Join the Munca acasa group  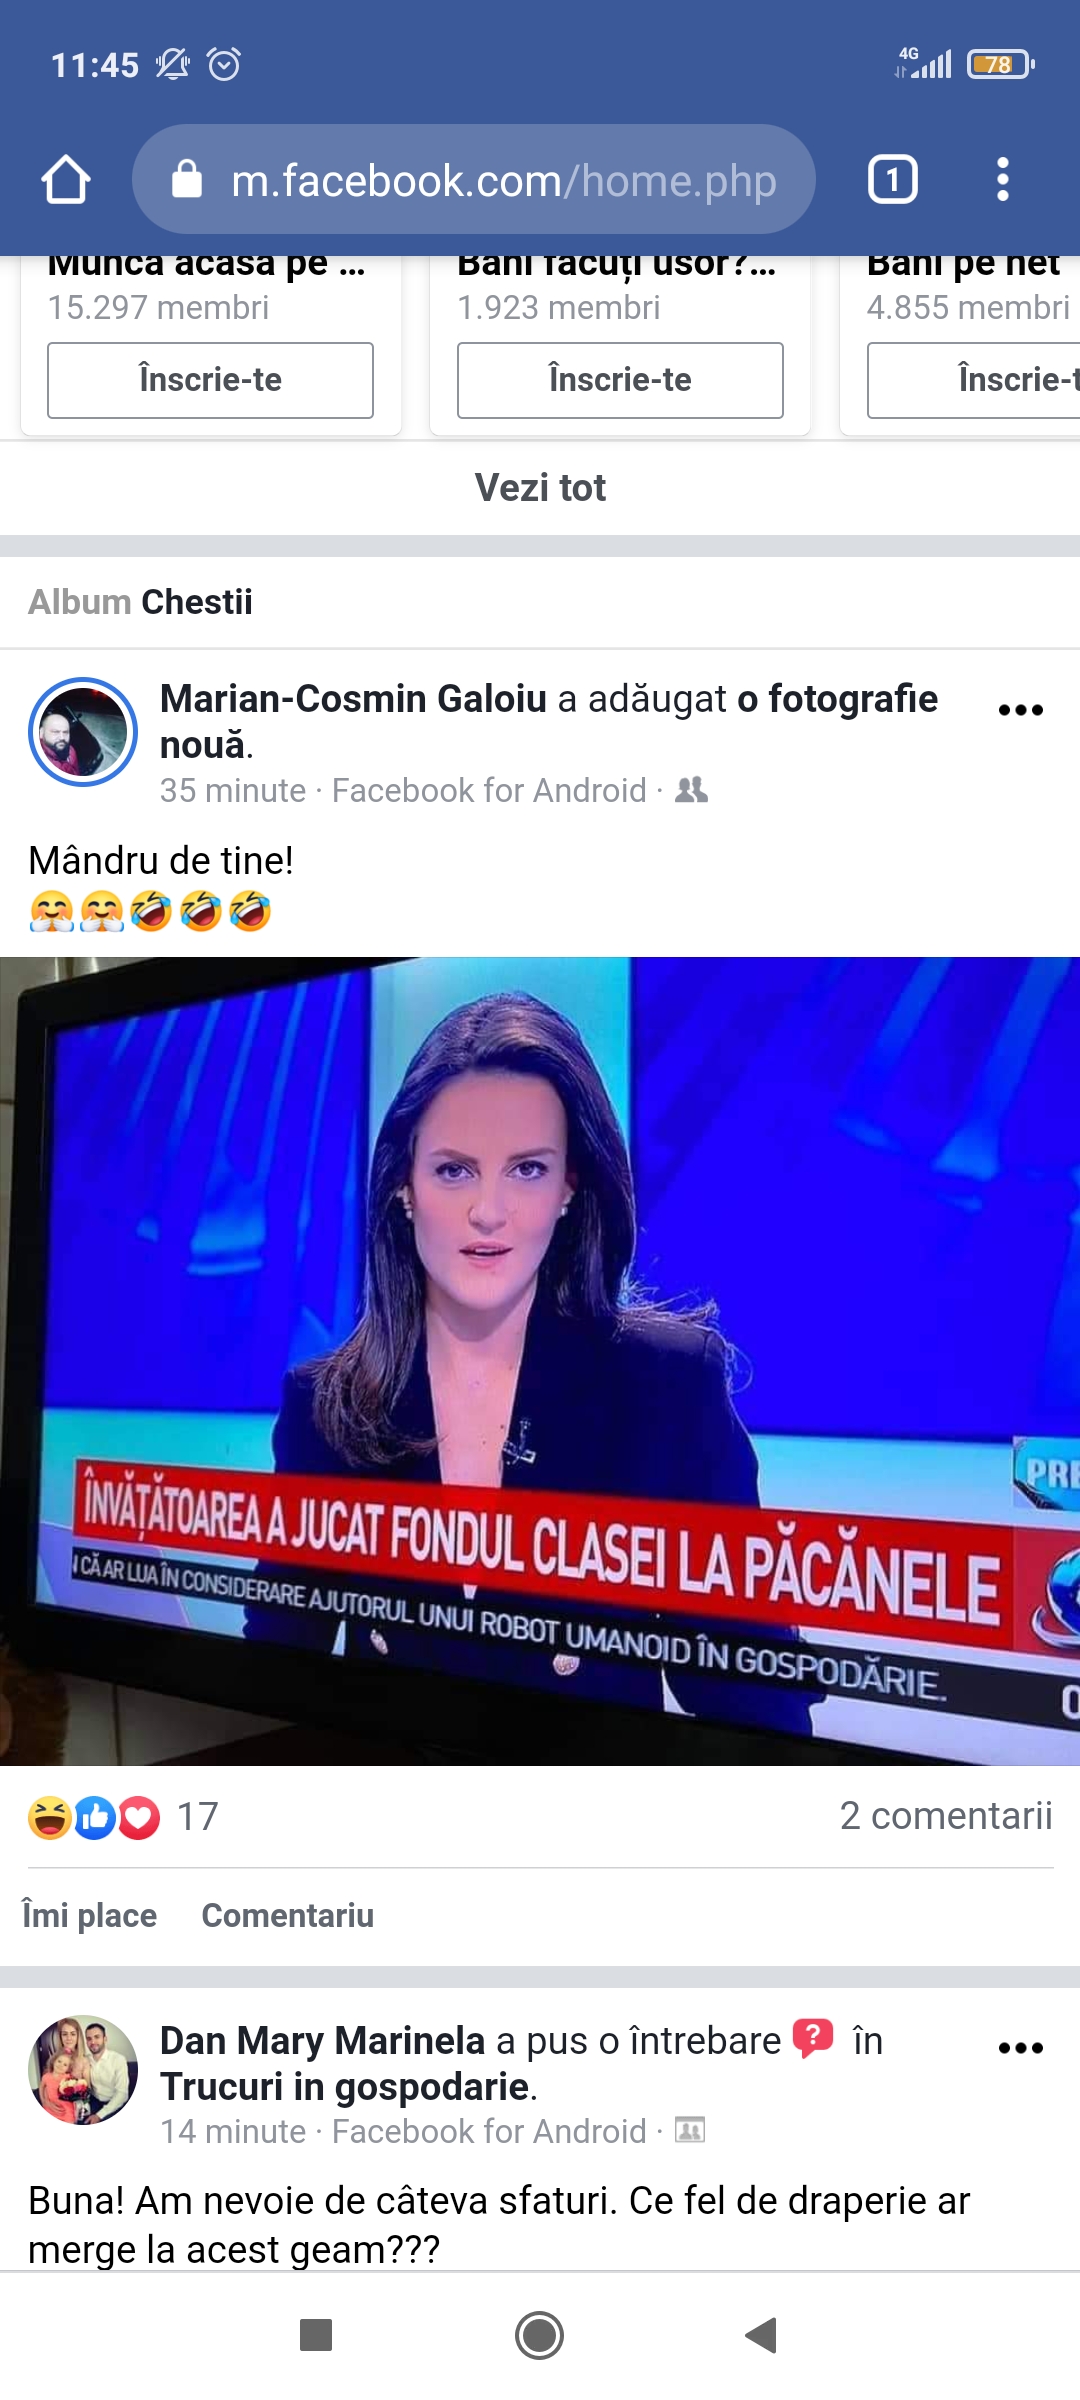pos(210,380)
